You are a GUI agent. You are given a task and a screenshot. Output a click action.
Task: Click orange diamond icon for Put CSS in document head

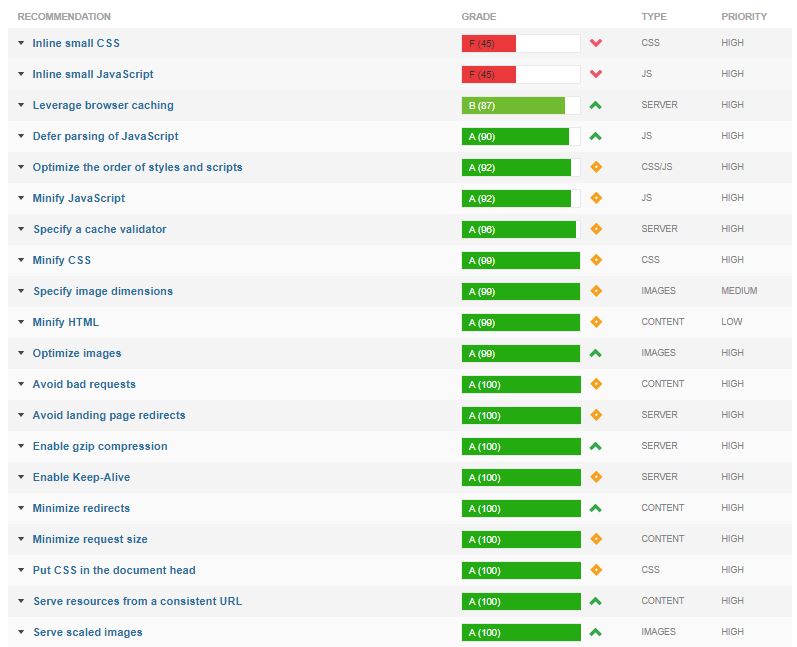pos(596,570)
